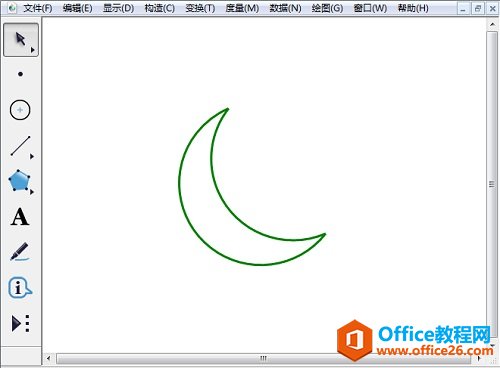Viewport: 500px width, 368px height.
Task: Click the horizontal scrollbar left arrow
Action: 49,359
